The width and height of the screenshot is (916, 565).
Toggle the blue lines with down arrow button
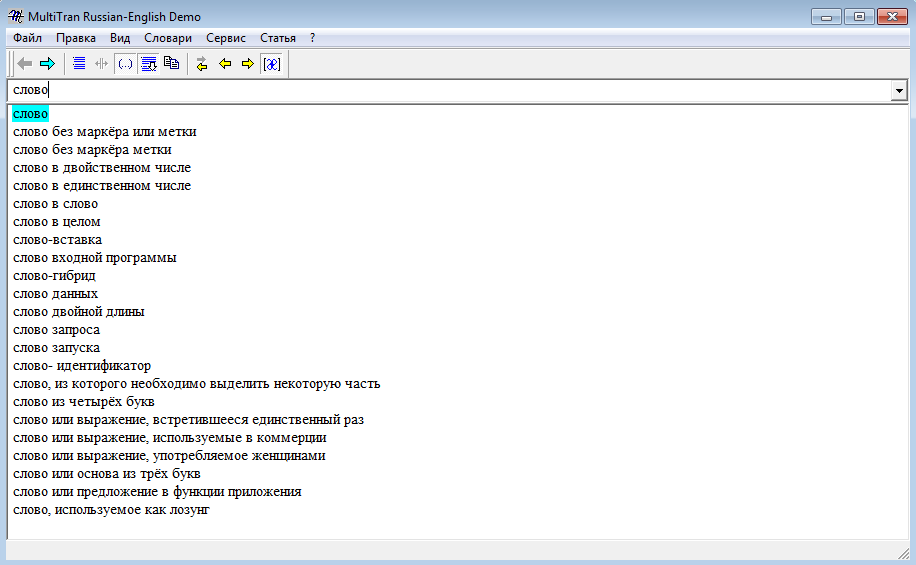tap(149, 64)
